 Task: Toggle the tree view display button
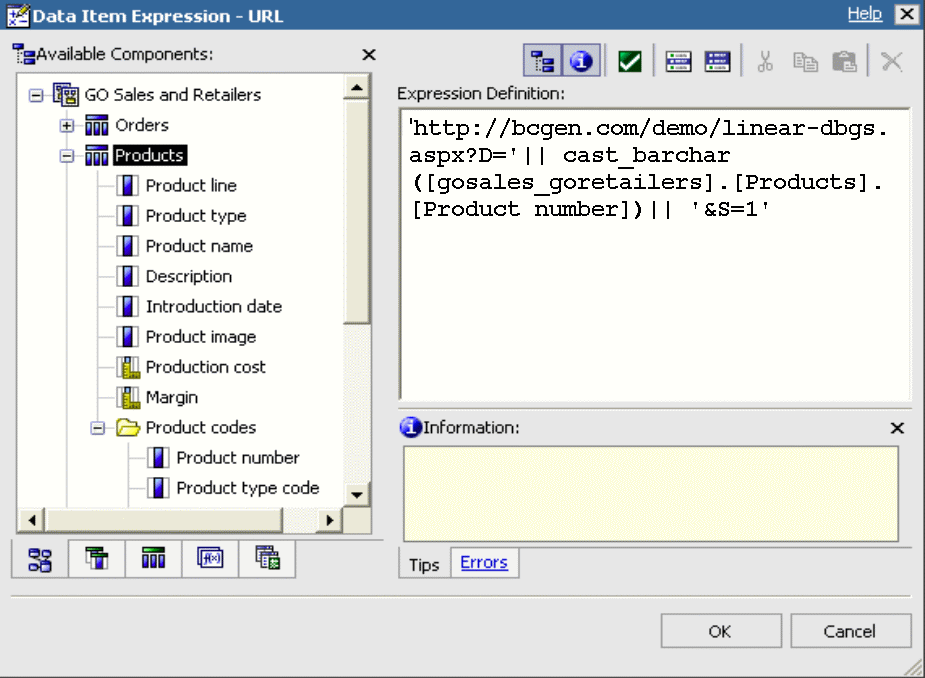(x=543, y=60)
